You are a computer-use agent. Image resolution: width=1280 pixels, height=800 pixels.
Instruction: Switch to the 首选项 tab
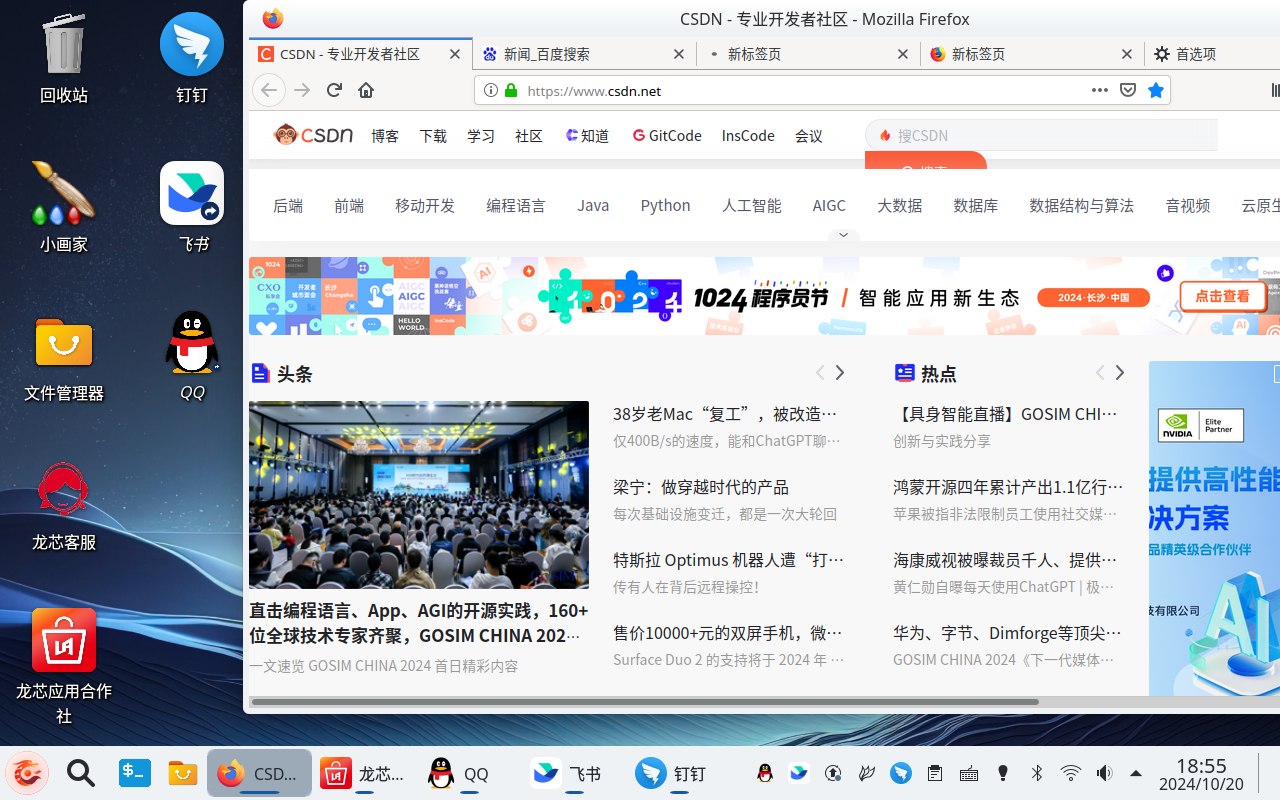click(x=1212, y=54)
